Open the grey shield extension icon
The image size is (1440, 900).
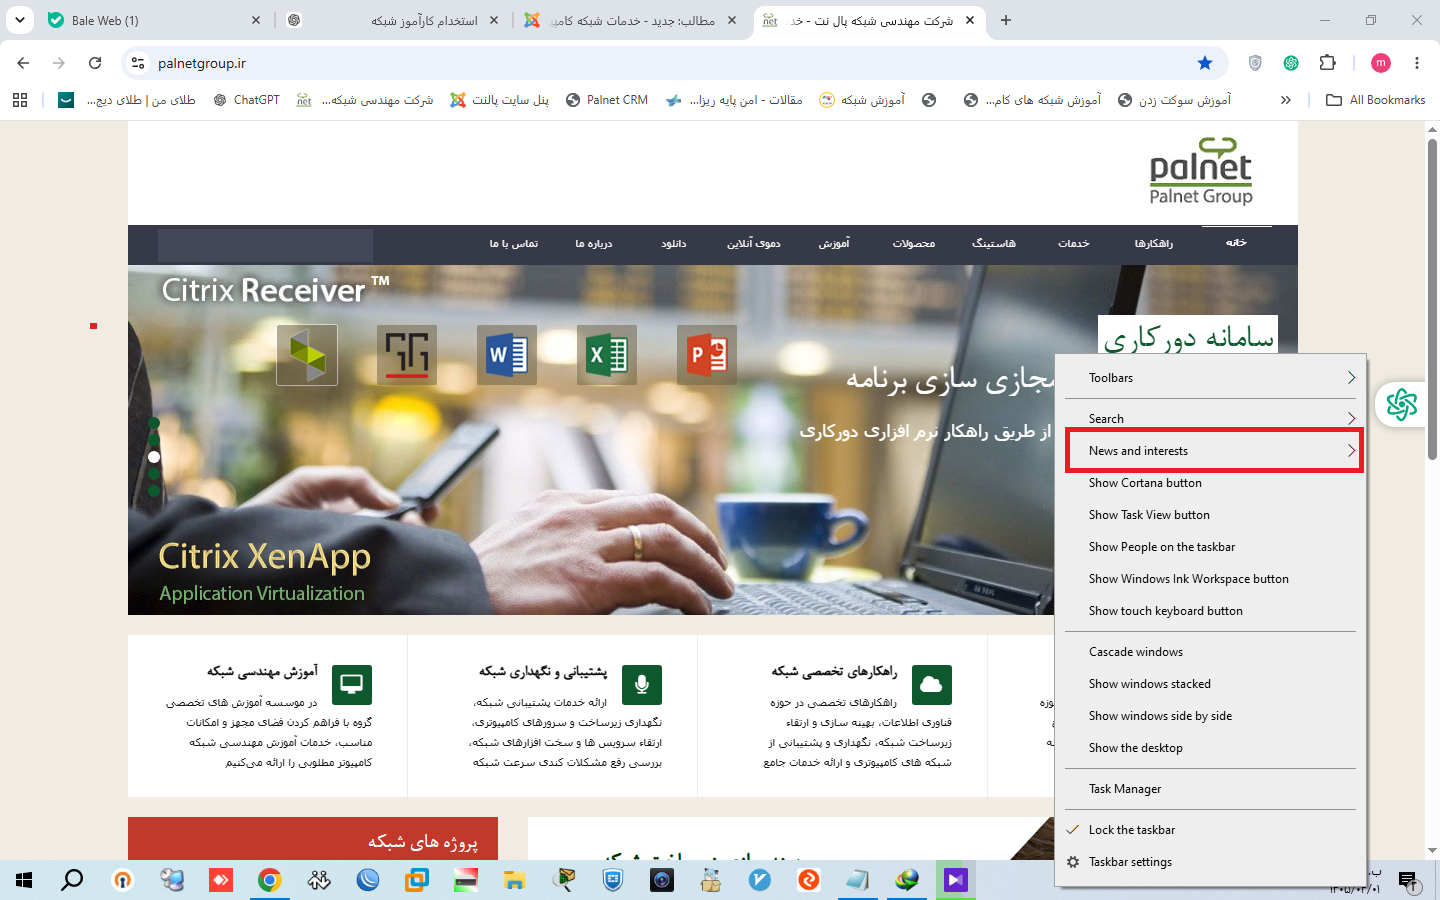(1255, 63)
